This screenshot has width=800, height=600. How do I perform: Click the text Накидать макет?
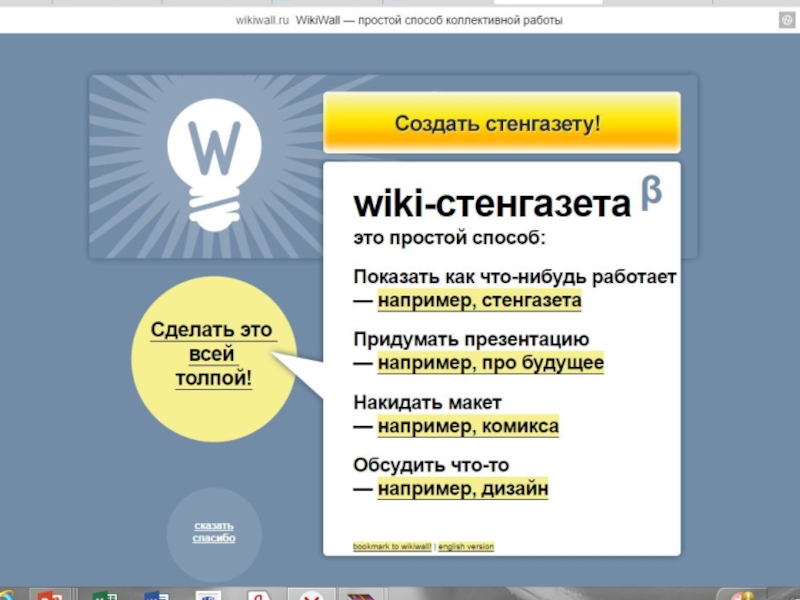click(x=427, y=403)
